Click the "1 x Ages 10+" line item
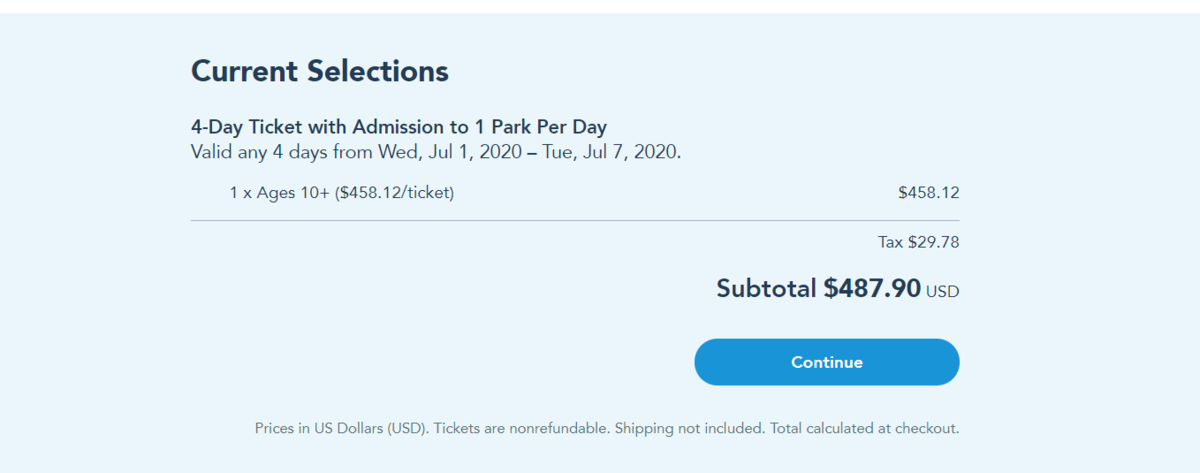The height and width of the screenshot is (473, 1200). (280, 193)
